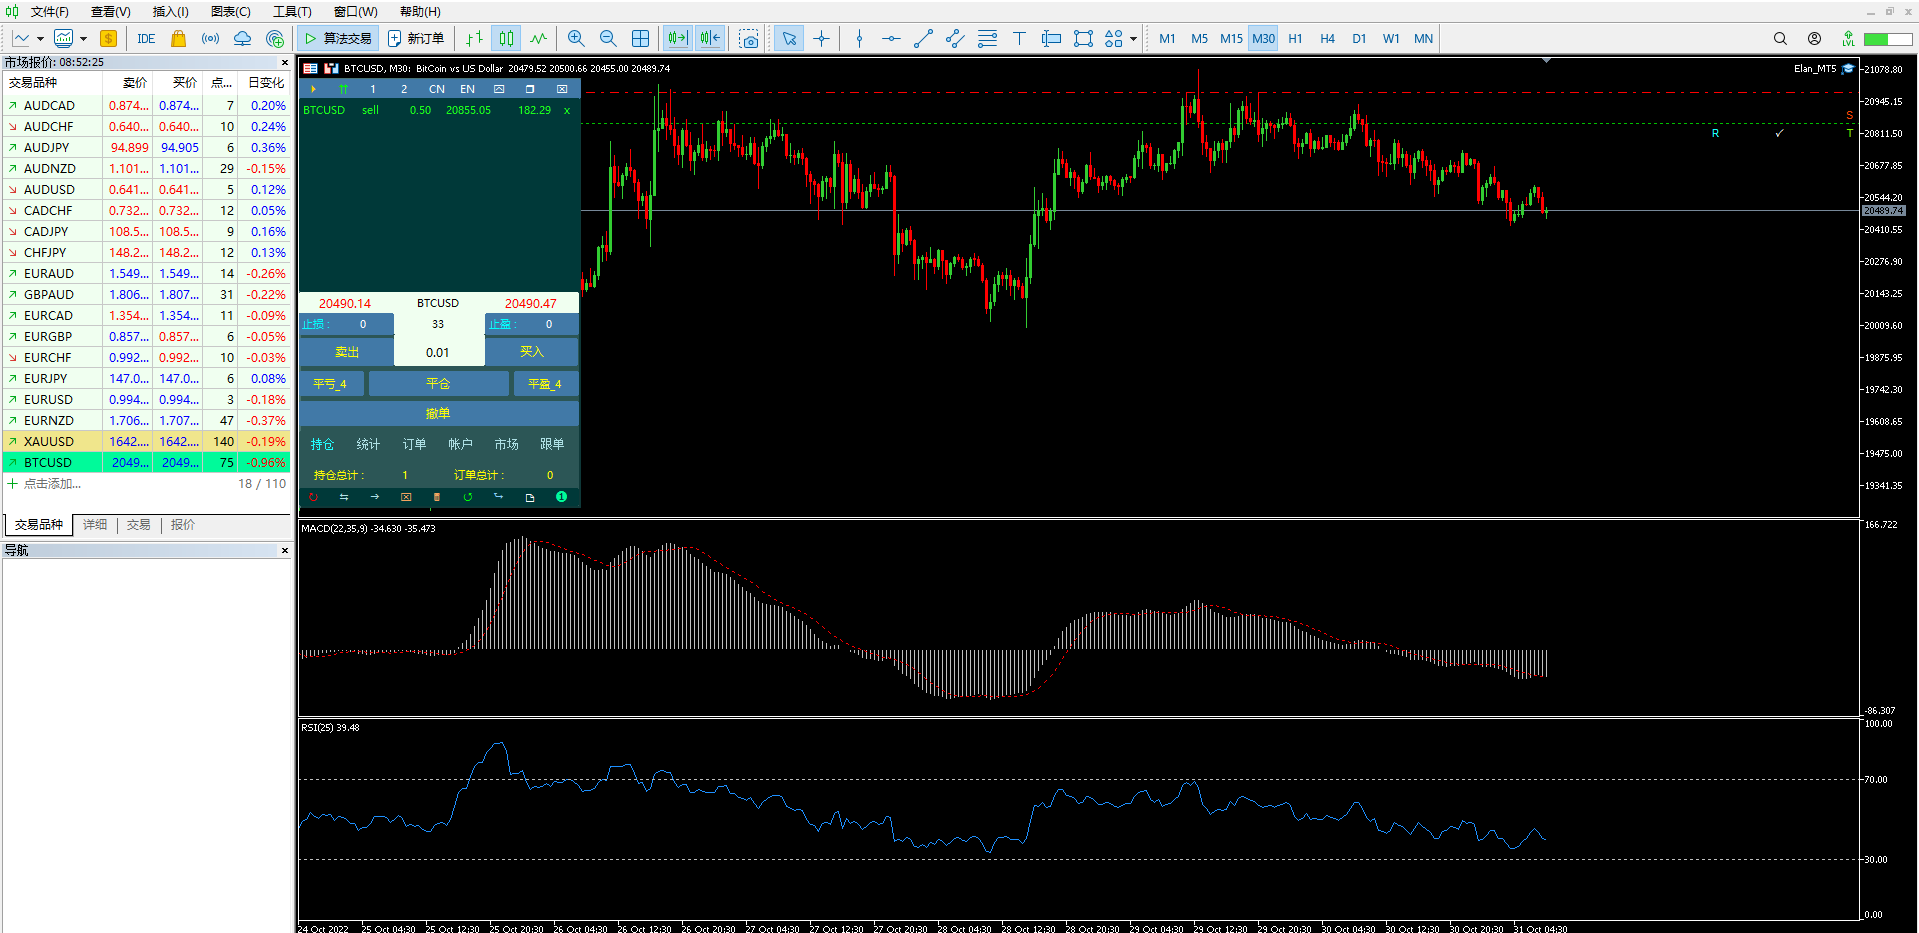Select the Fibonacci retracement tool
The width and height of the screenshot is (1919, 933).
point(987,39)
